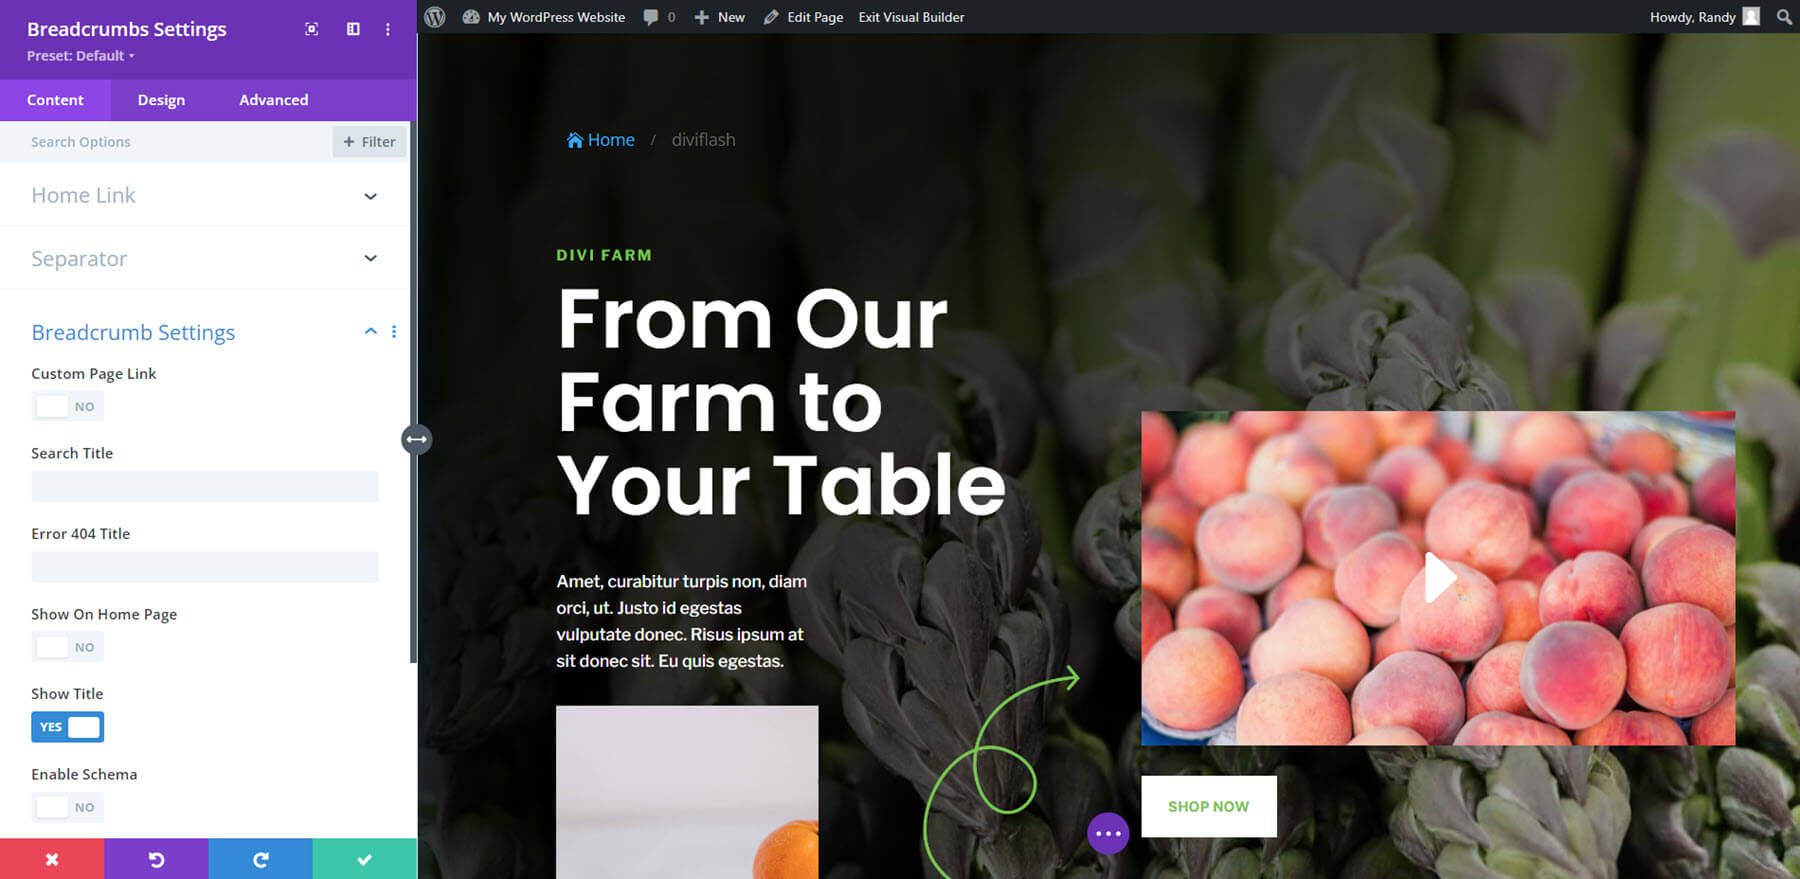The image size is (1800, 879).
Task: Expand the Home Link section
Action: 204,195
